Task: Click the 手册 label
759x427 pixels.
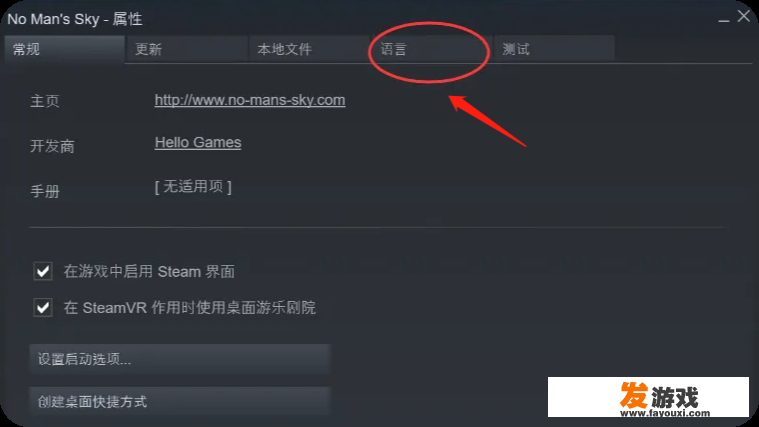Action: click(45, 191)
